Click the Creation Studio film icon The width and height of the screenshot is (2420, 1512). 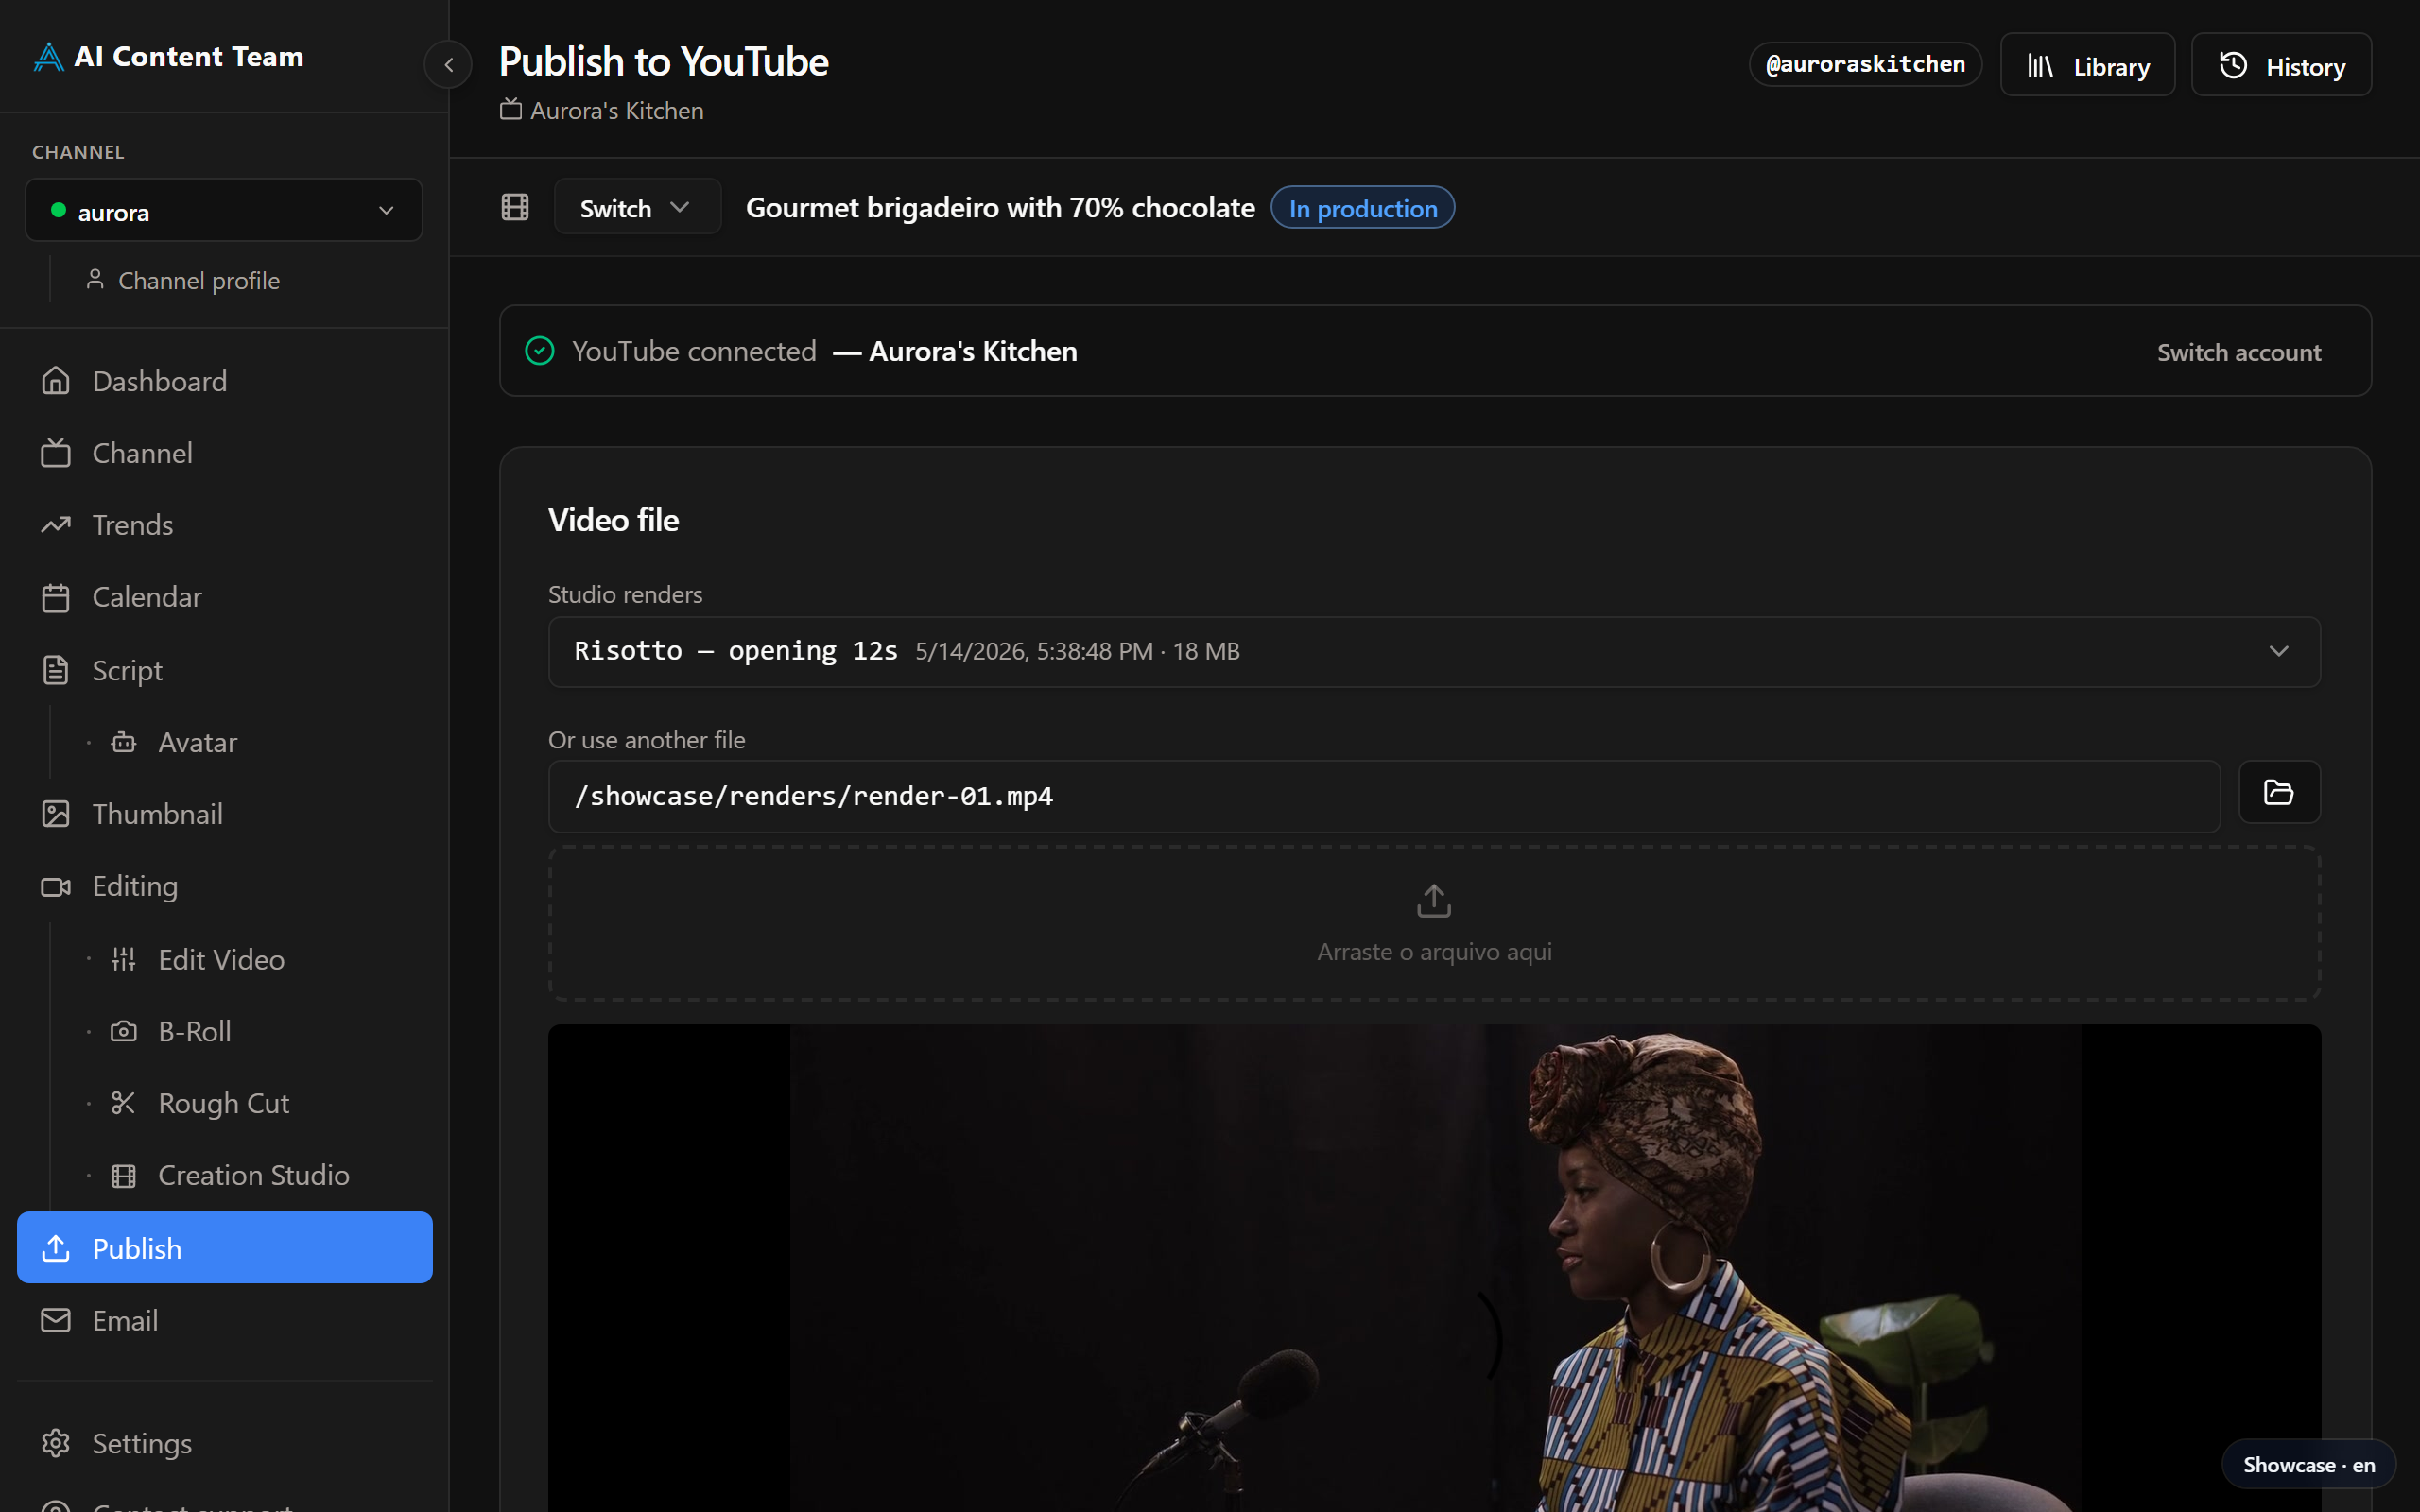pos(123,1175)
